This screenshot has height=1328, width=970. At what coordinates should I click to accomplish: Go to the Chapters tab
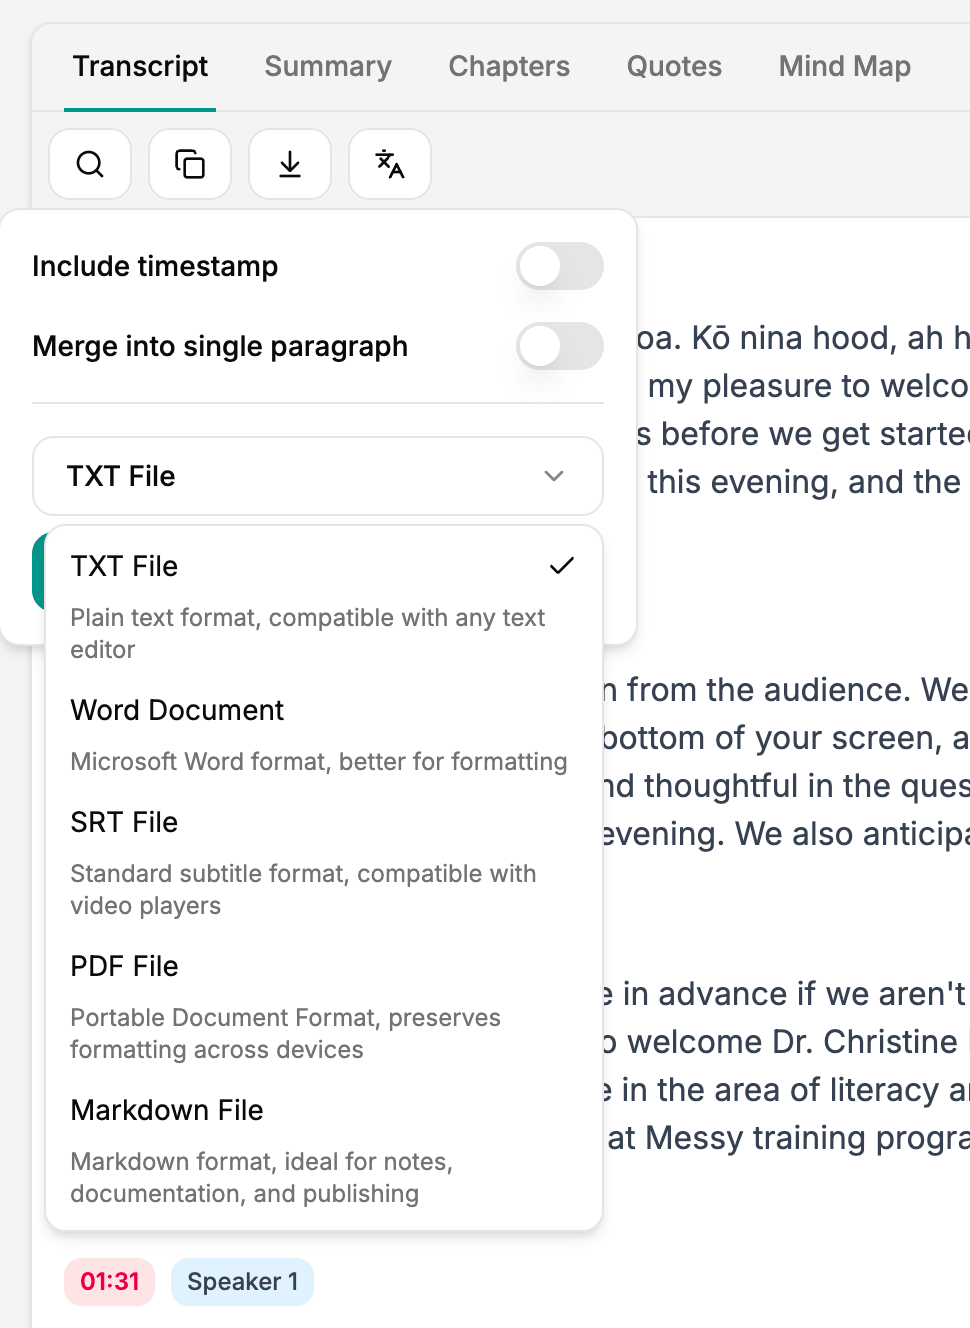[x=509, y=66]
